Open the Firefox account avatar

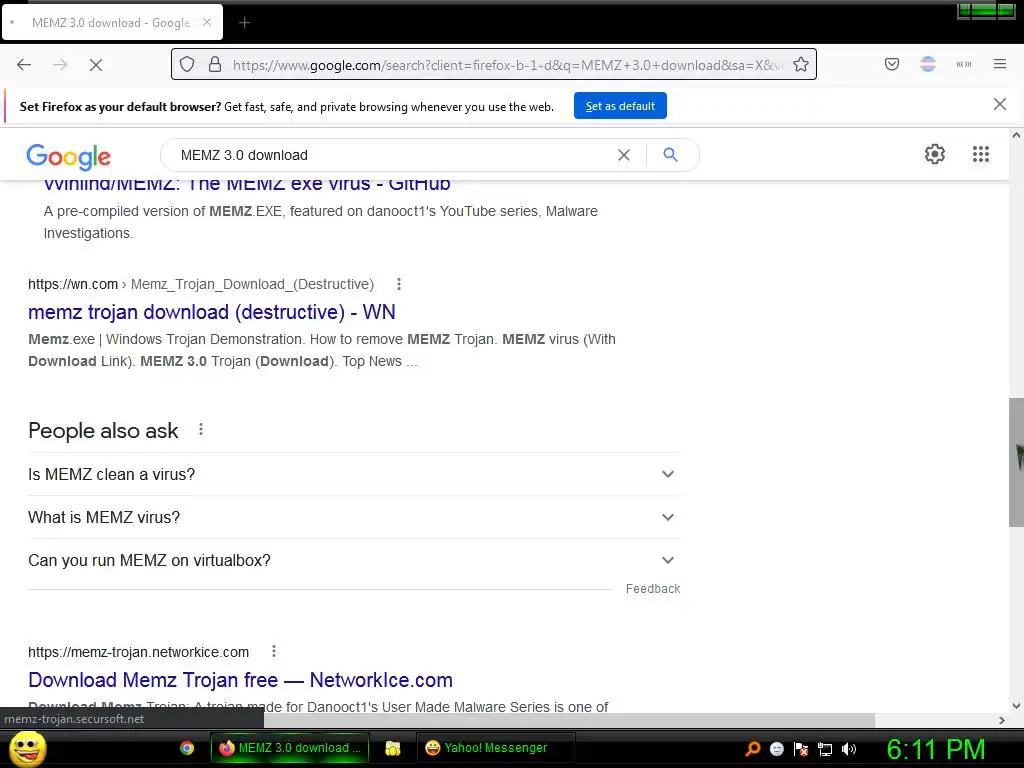(x=928, y=64)
